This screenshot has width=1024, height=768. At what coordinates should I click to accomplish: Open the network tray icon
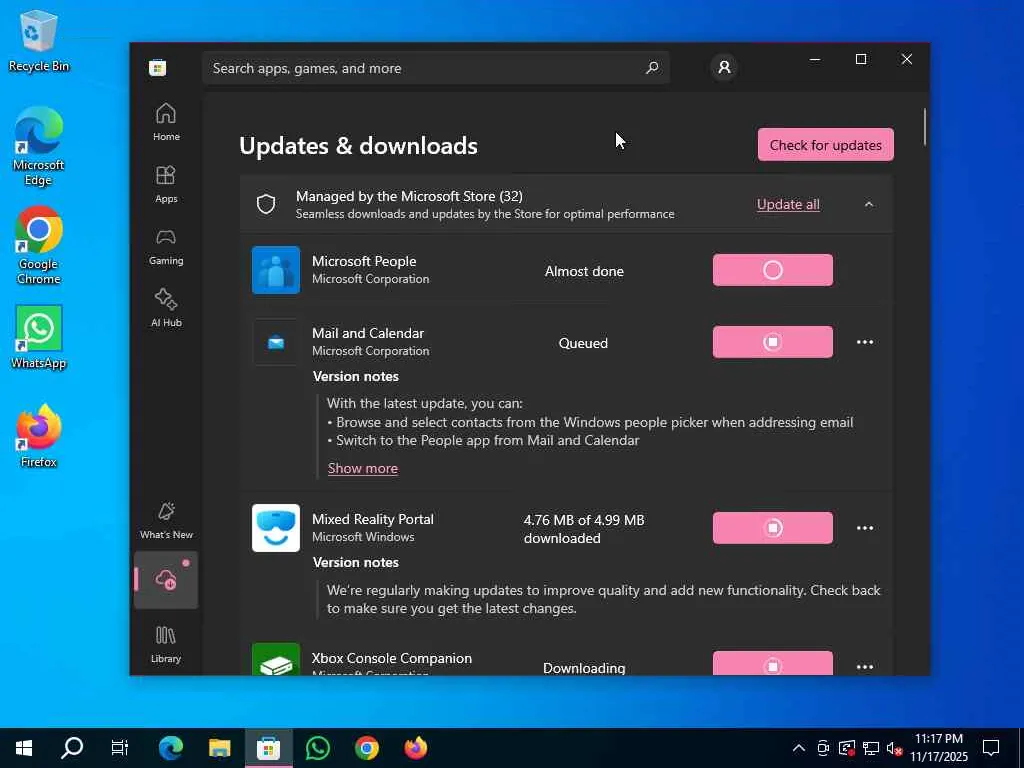pos(871,748)
